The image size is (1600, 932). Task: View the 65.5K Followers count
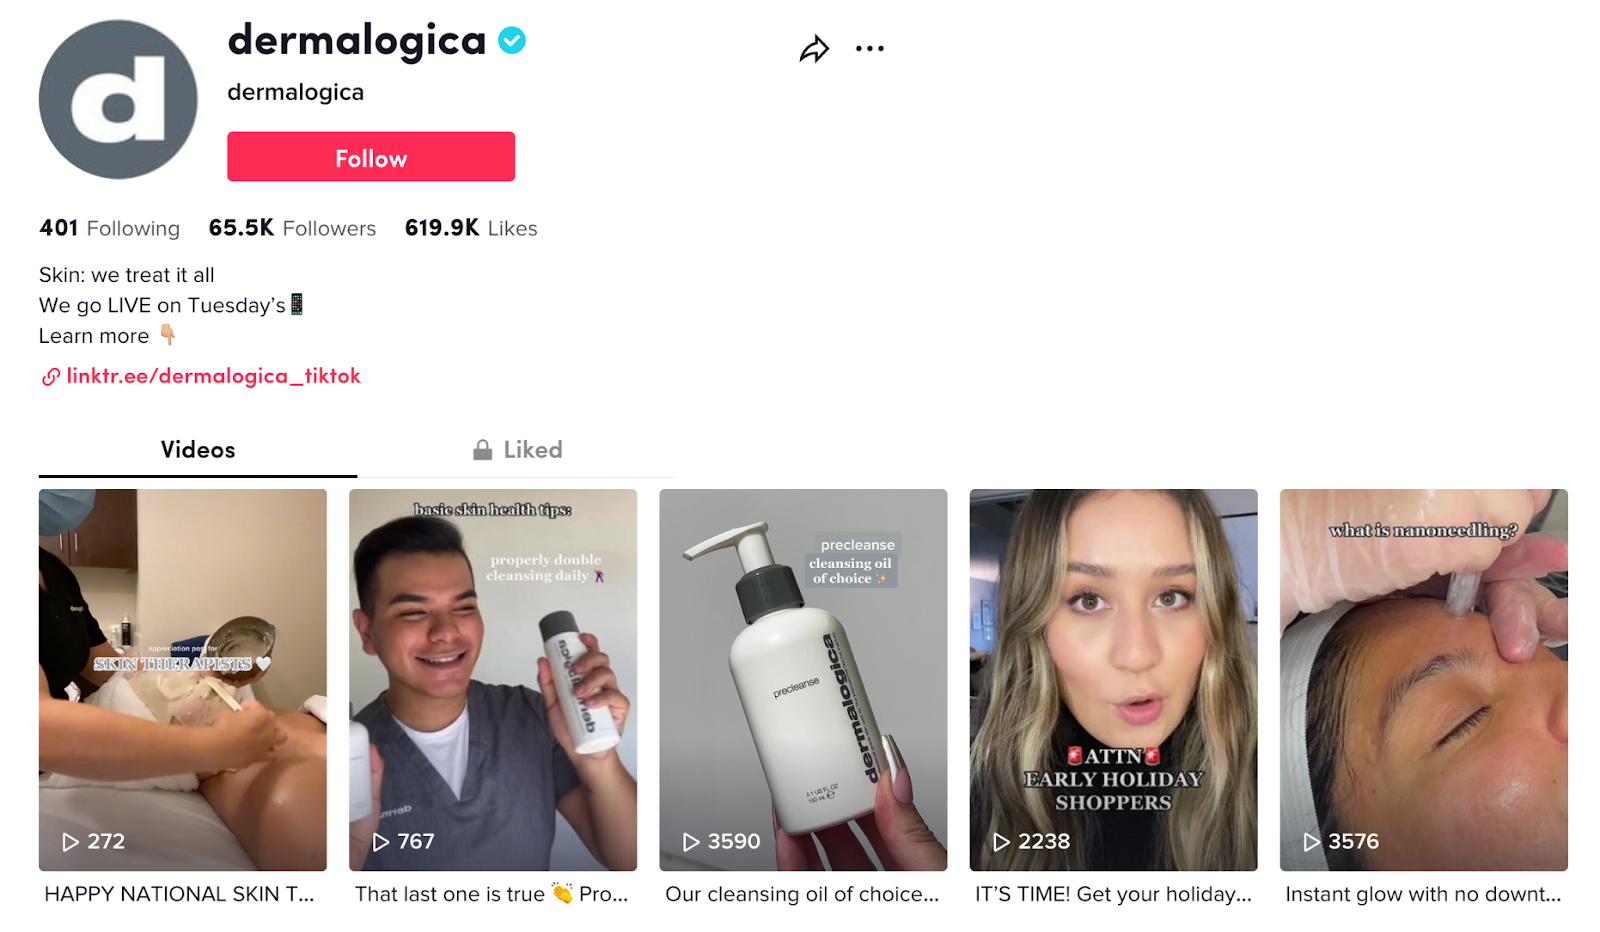(x=292, y=229)
